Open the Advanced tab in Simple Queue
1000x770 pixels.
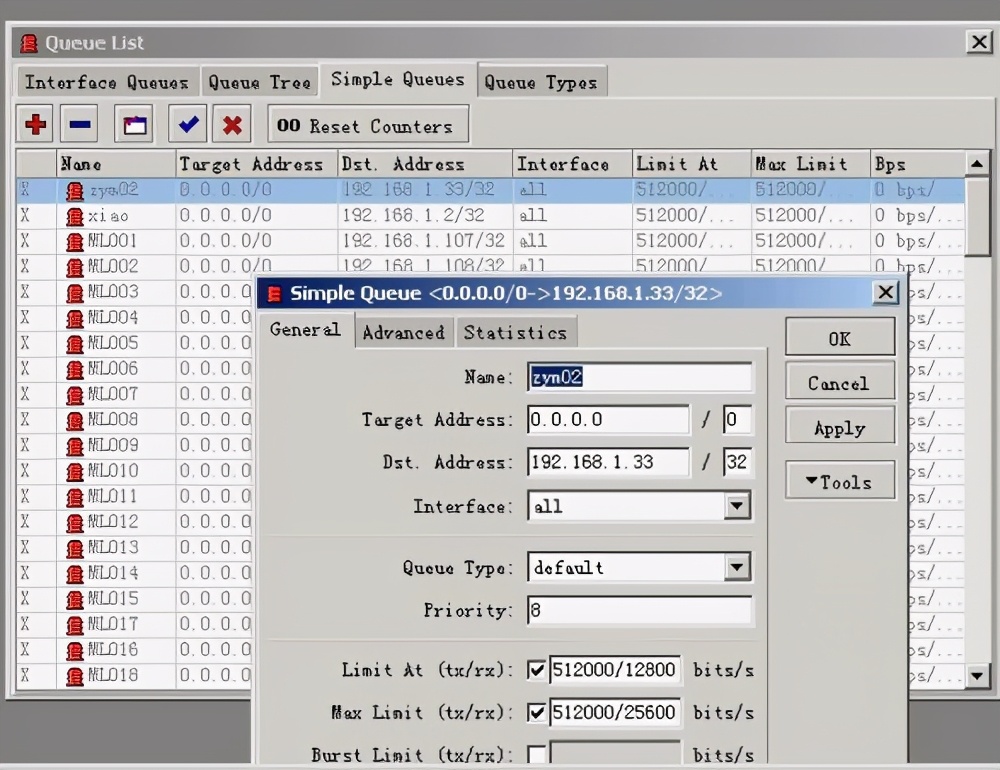[x=403, y=333]
